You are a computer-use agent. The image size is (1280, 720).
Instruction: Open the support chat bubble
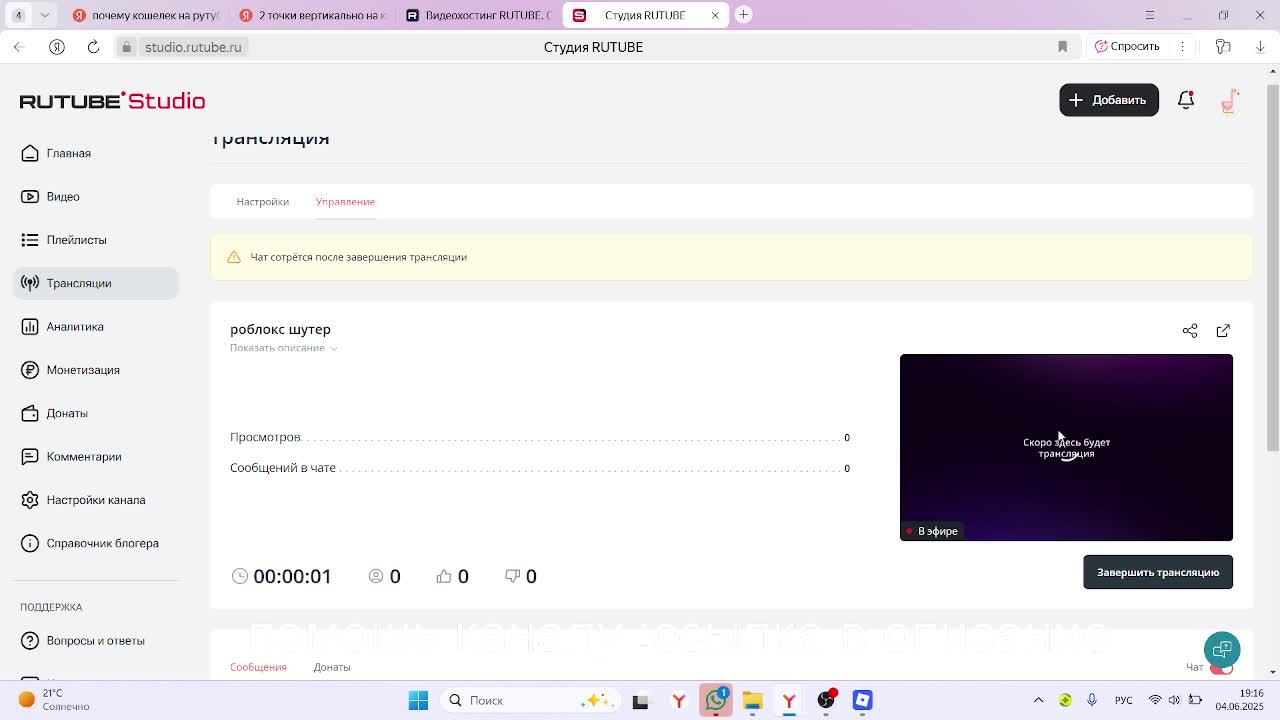[x=1222, y=650]
